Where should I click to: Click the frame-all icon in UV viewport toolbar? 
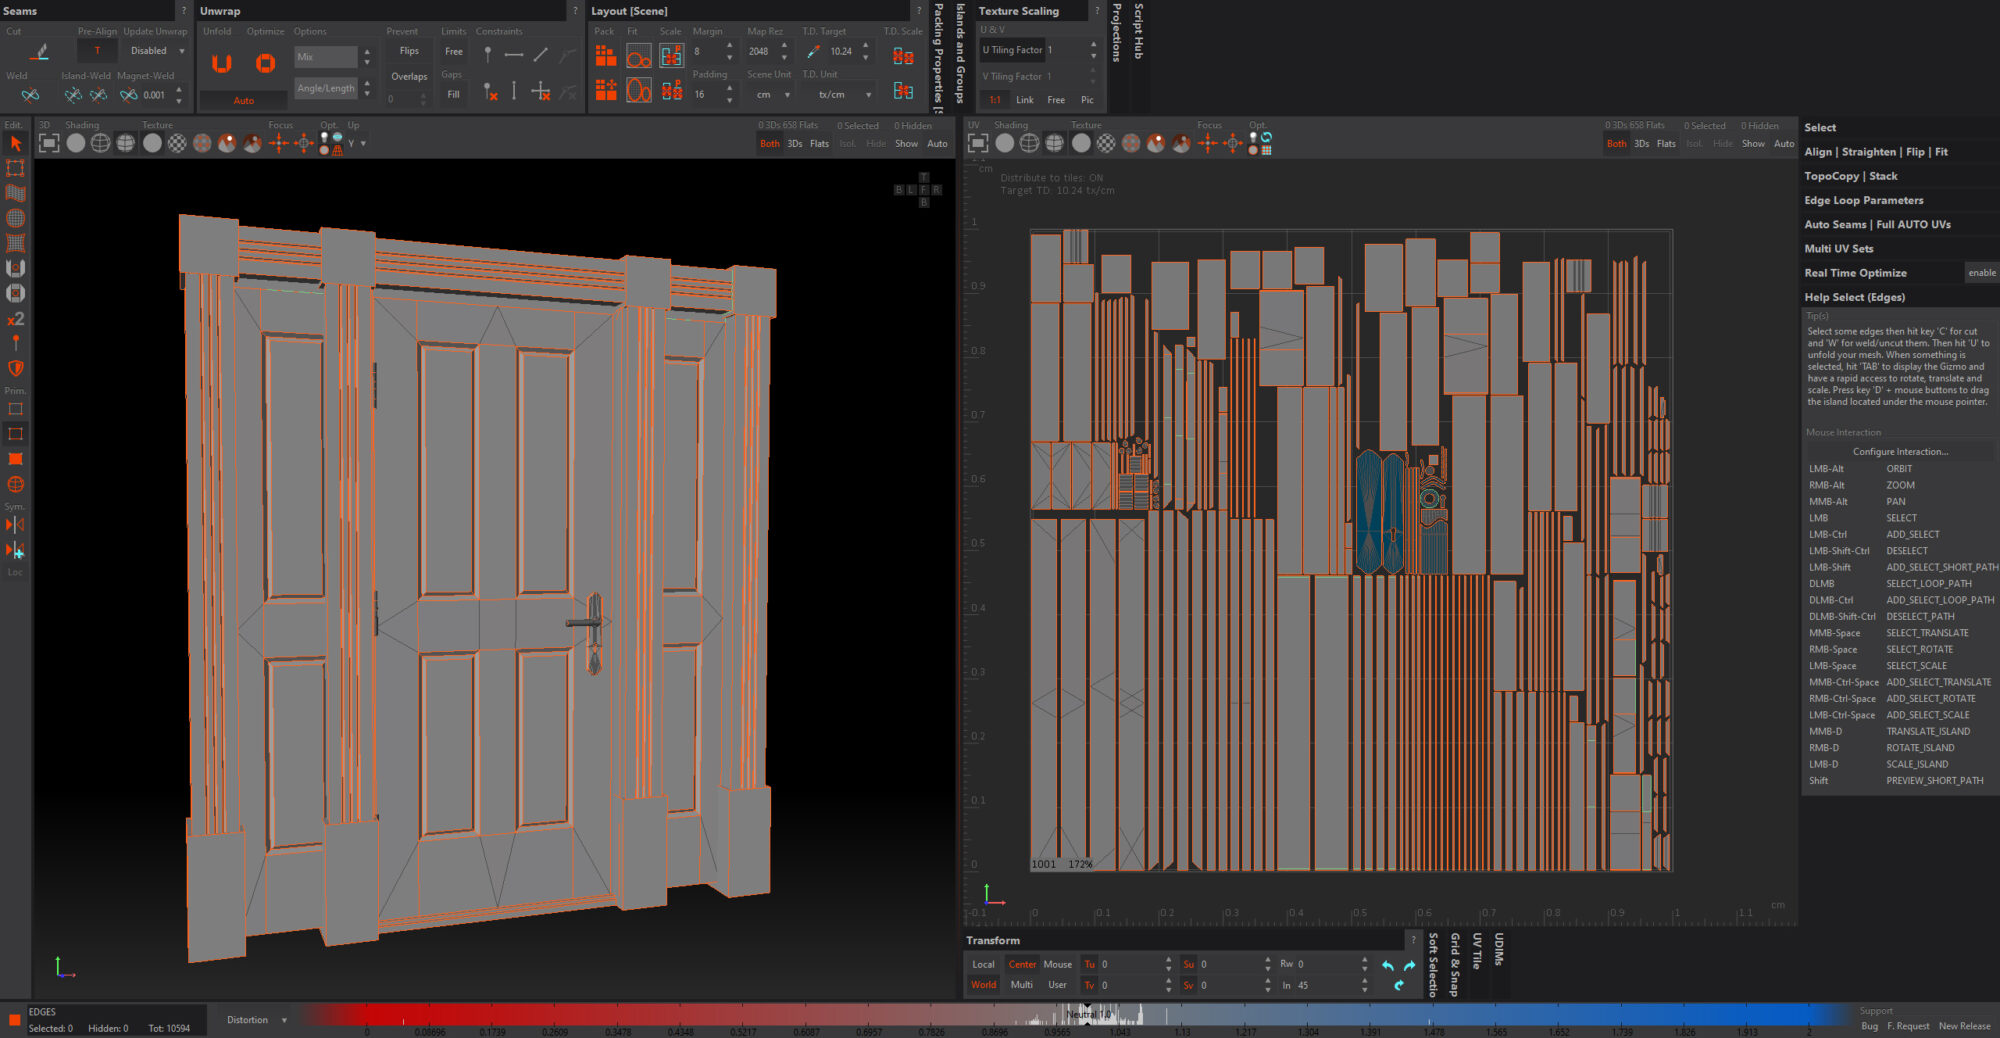[978, 144]
